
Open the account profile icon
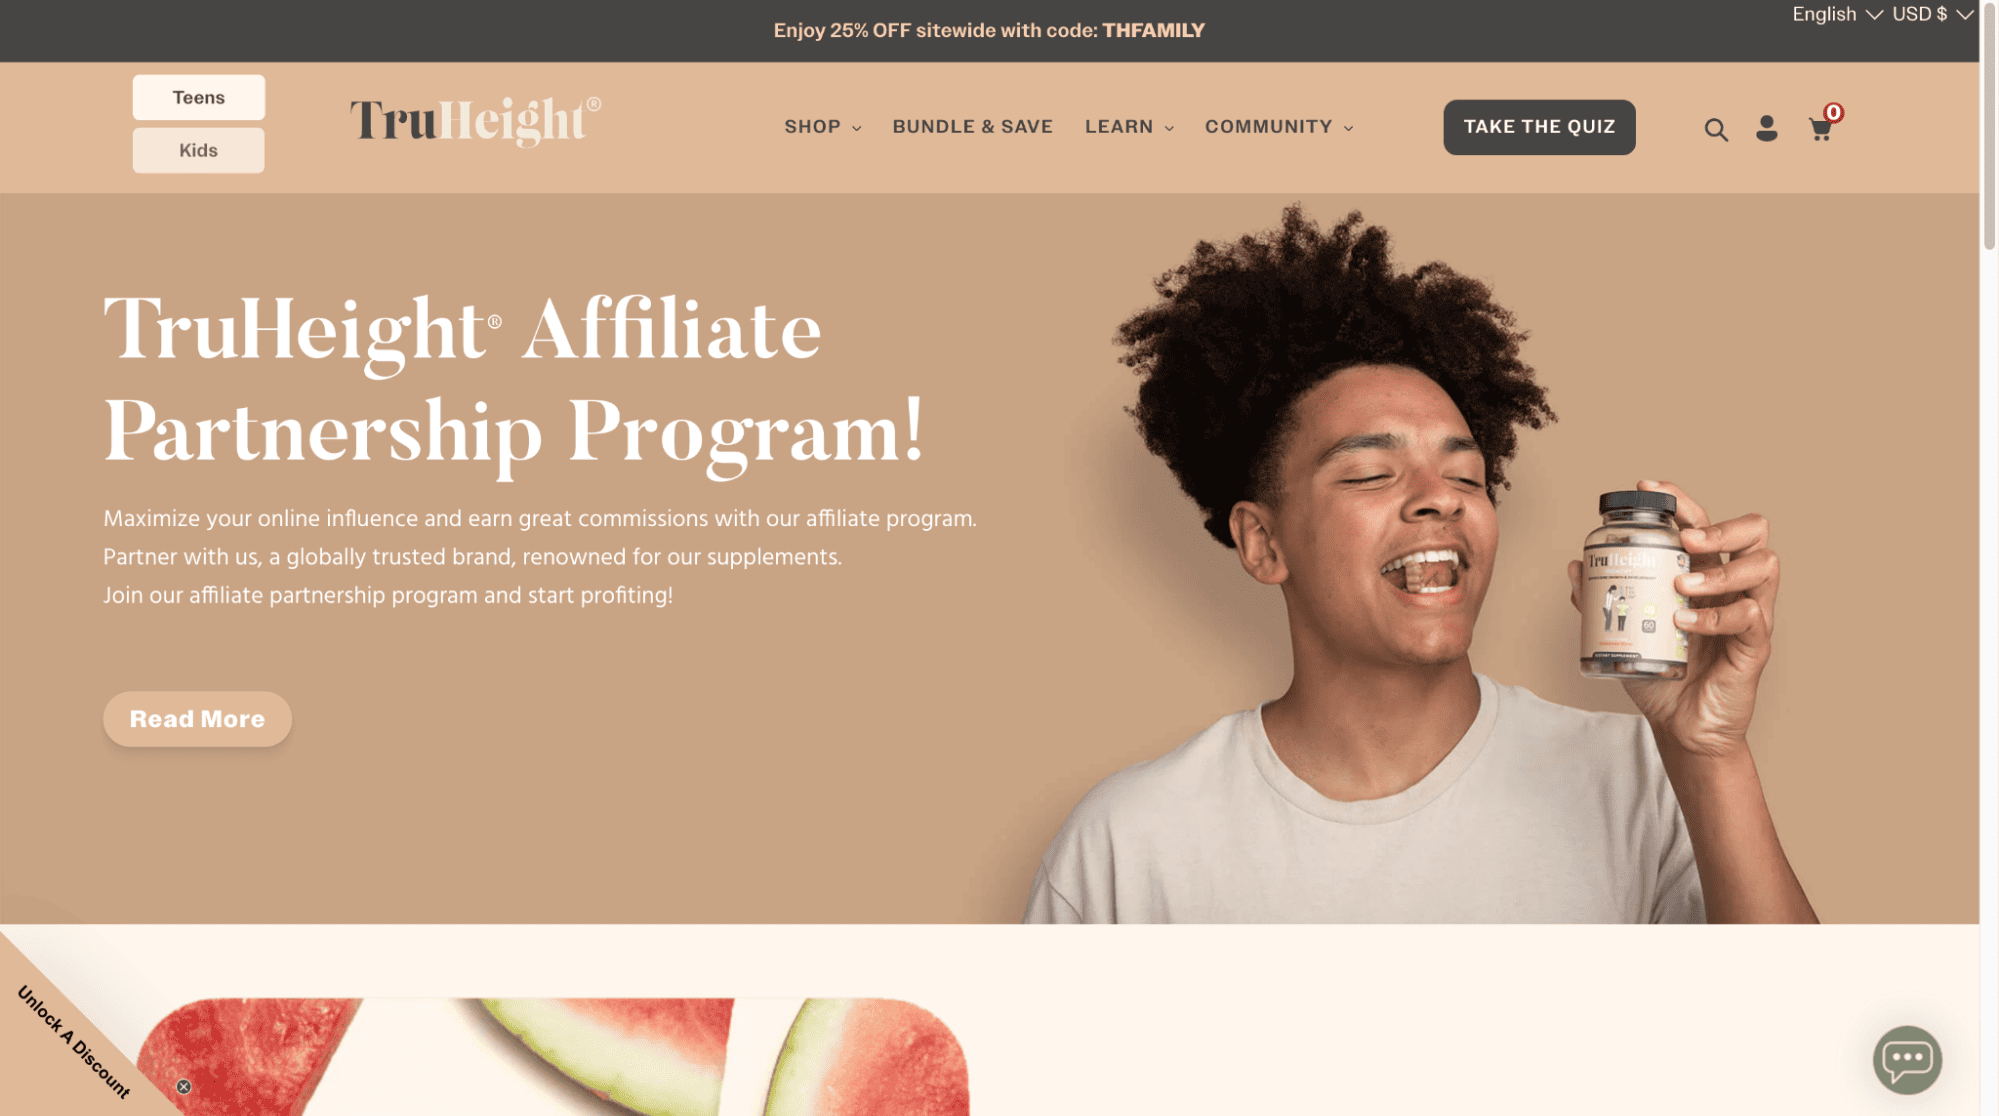coord(1767,128)
